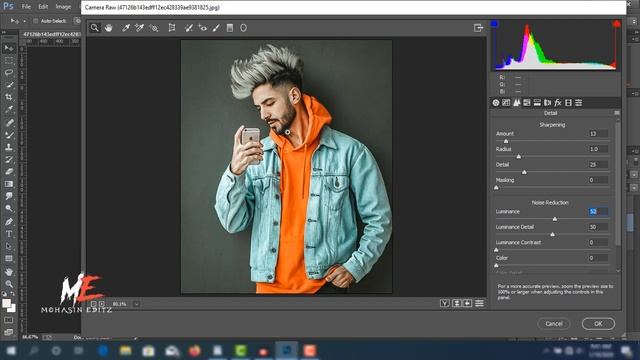Image resolution: width=640 pixels, height=360 pixels.
Task: Select the Photoshop Type tool
Action: click(x=9, y=234)
